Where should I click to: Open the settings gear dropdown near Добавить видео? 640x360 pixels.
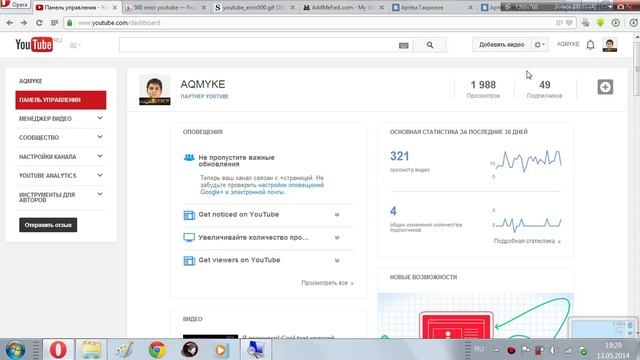(x=540, y=45)
